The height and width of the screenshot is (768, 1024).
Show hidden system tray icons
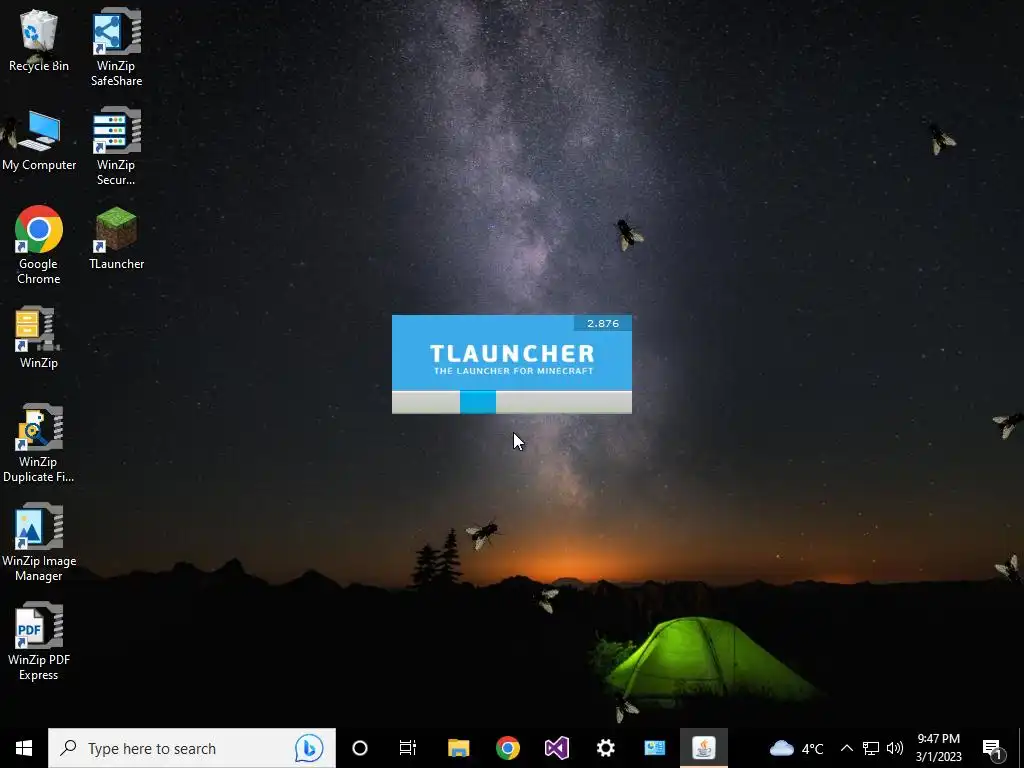[x=846, y=748]
